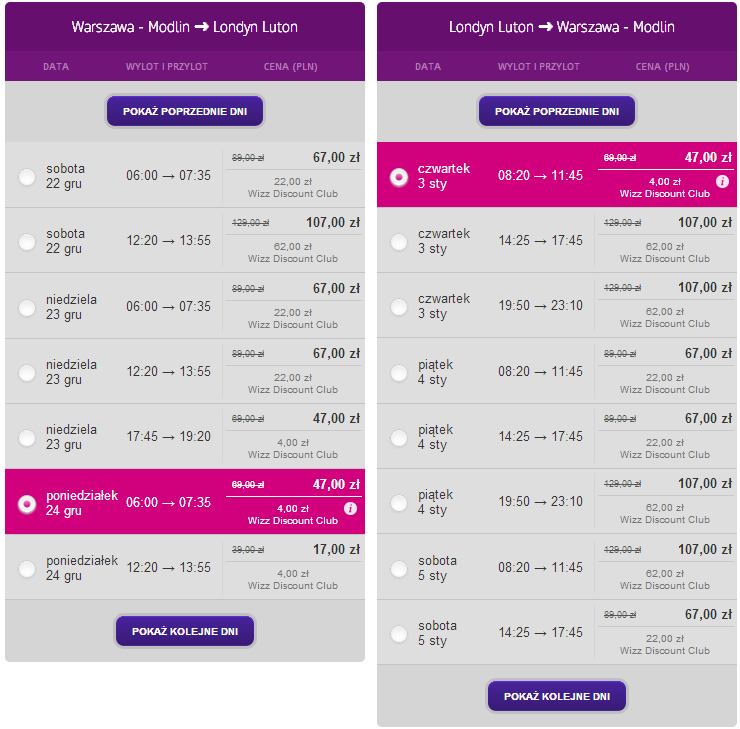Viewport: 740px width, 729px height.
Task: Show next days for Warszawa to Luton
Action: coord(185,631)
